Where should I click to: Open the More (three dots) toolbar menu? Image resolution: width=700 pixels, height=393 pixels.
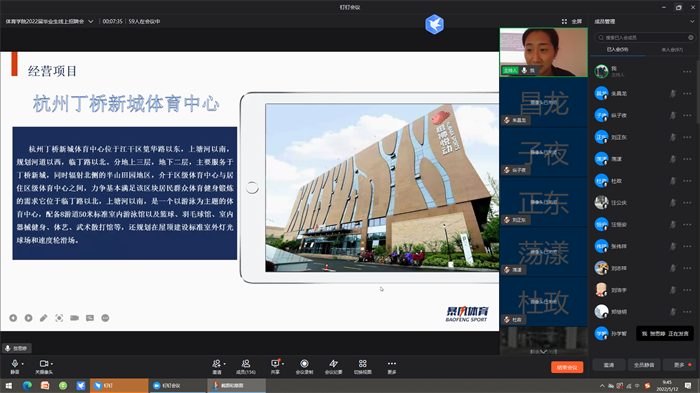[392, 364]
